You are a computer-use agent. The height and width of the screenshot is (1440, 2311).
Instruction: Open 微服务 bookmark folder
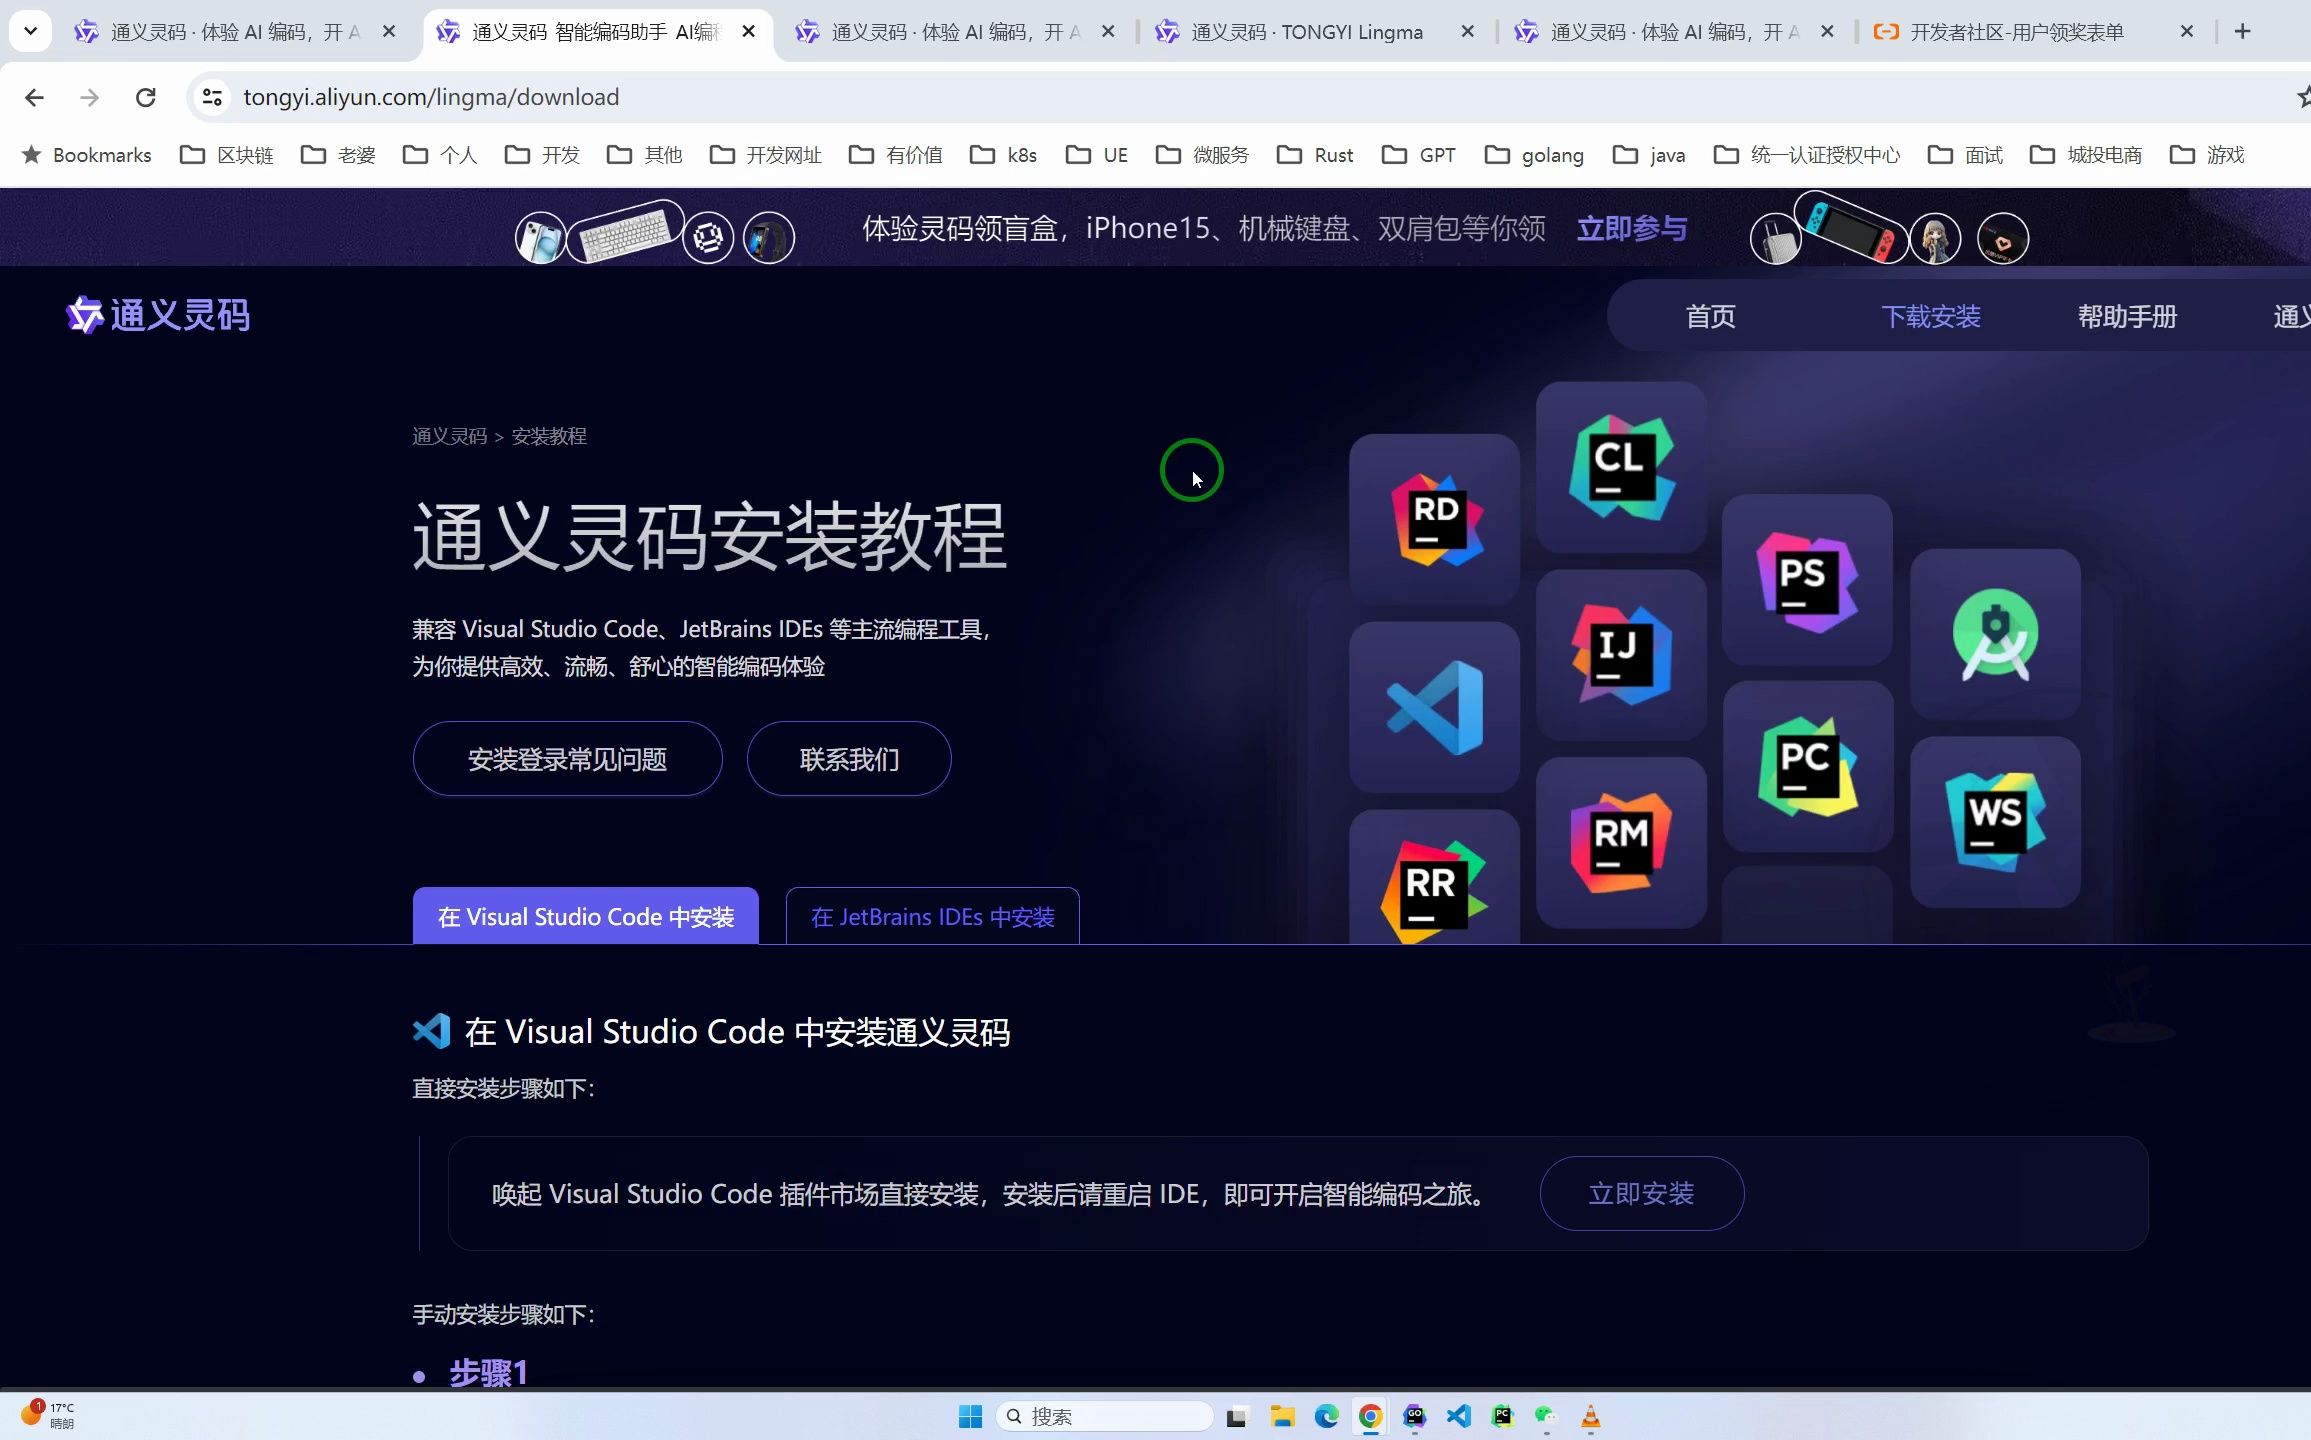click(1202, 155)
